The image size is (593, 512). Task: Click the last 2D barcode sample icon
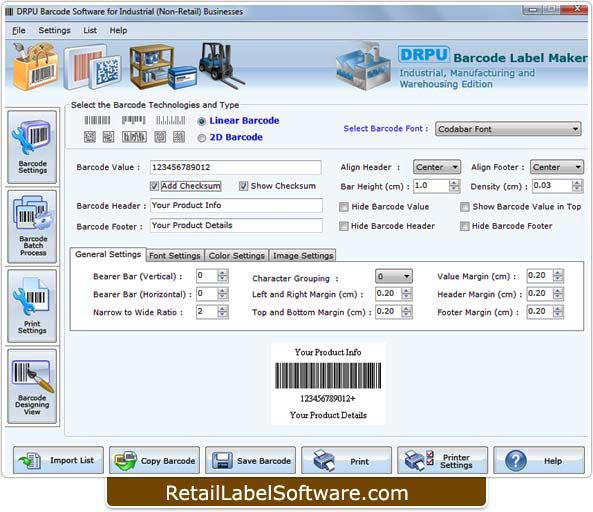(179, 137)
